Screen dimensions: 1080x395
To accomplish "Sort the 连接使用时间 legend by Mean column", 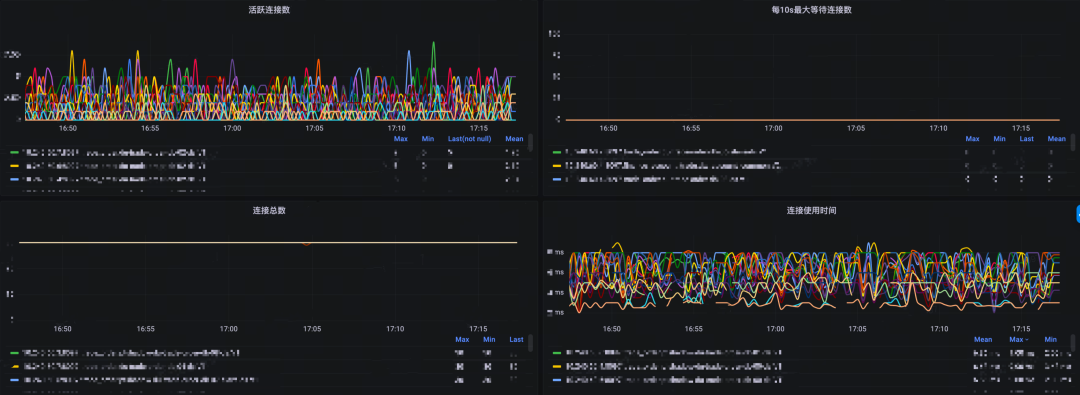I will coord(983,339).
